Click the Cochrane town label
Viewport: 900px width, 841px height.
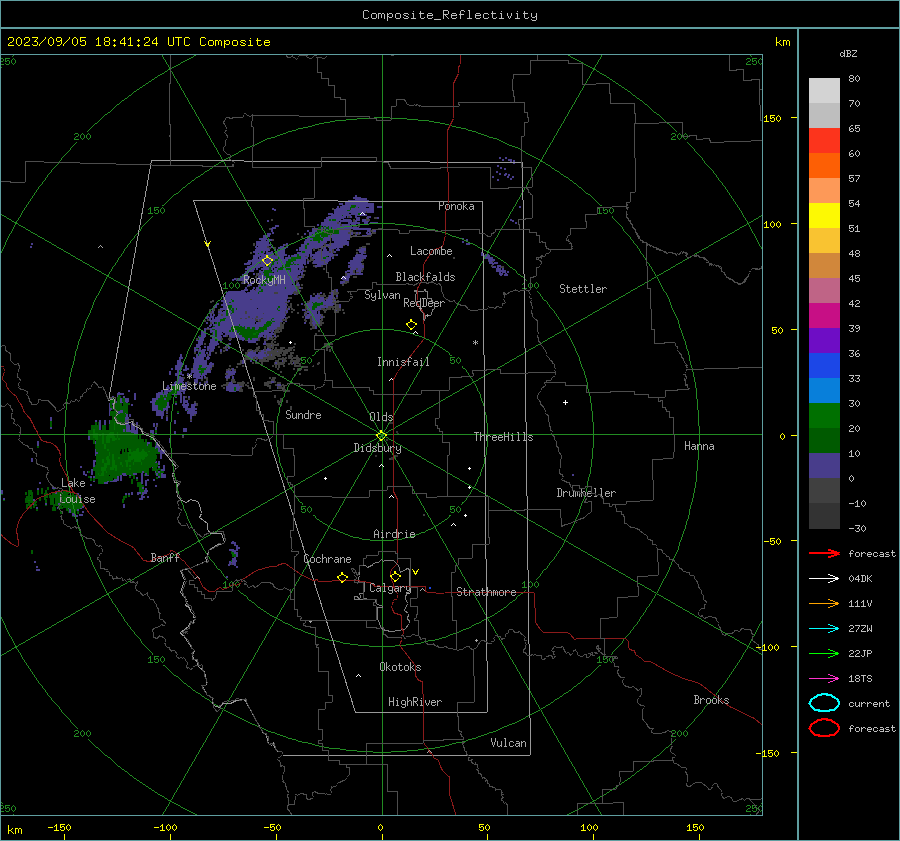[327, 559]
